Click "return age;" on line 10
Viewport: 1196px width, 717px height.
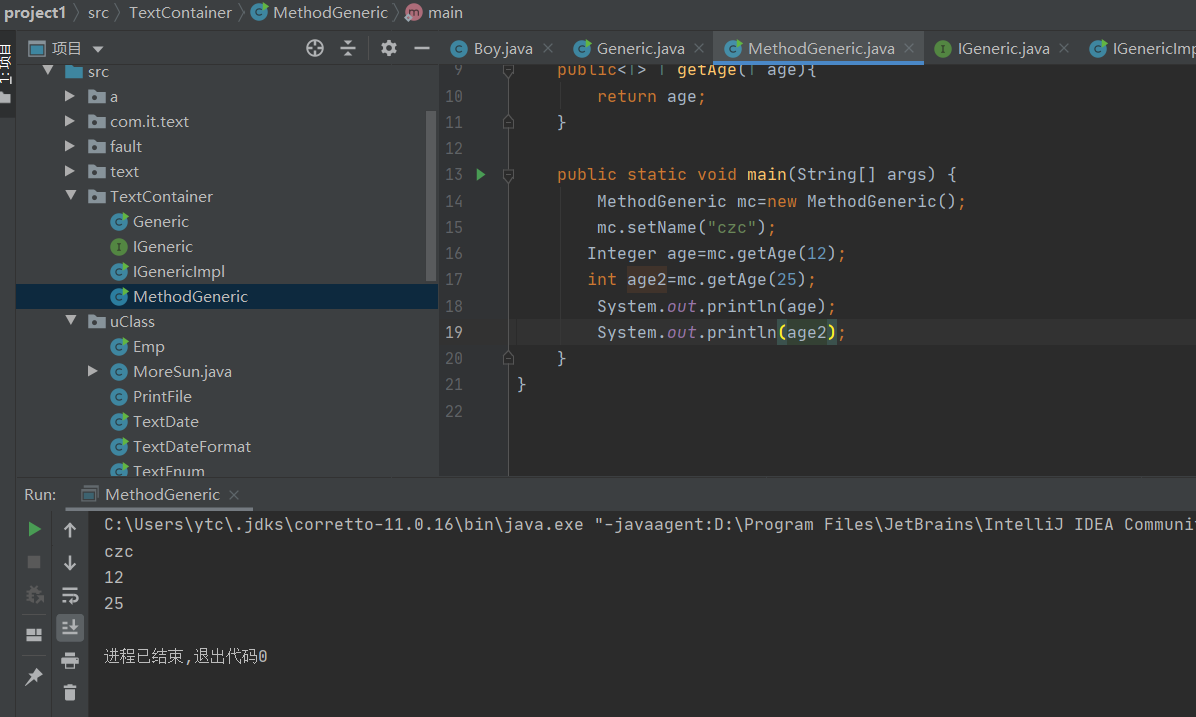point(651,97)
